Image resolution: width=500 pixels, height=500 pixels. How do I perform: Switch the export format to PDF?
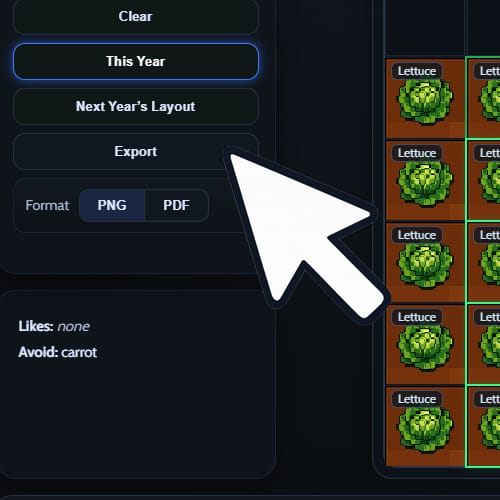point(177,205)
